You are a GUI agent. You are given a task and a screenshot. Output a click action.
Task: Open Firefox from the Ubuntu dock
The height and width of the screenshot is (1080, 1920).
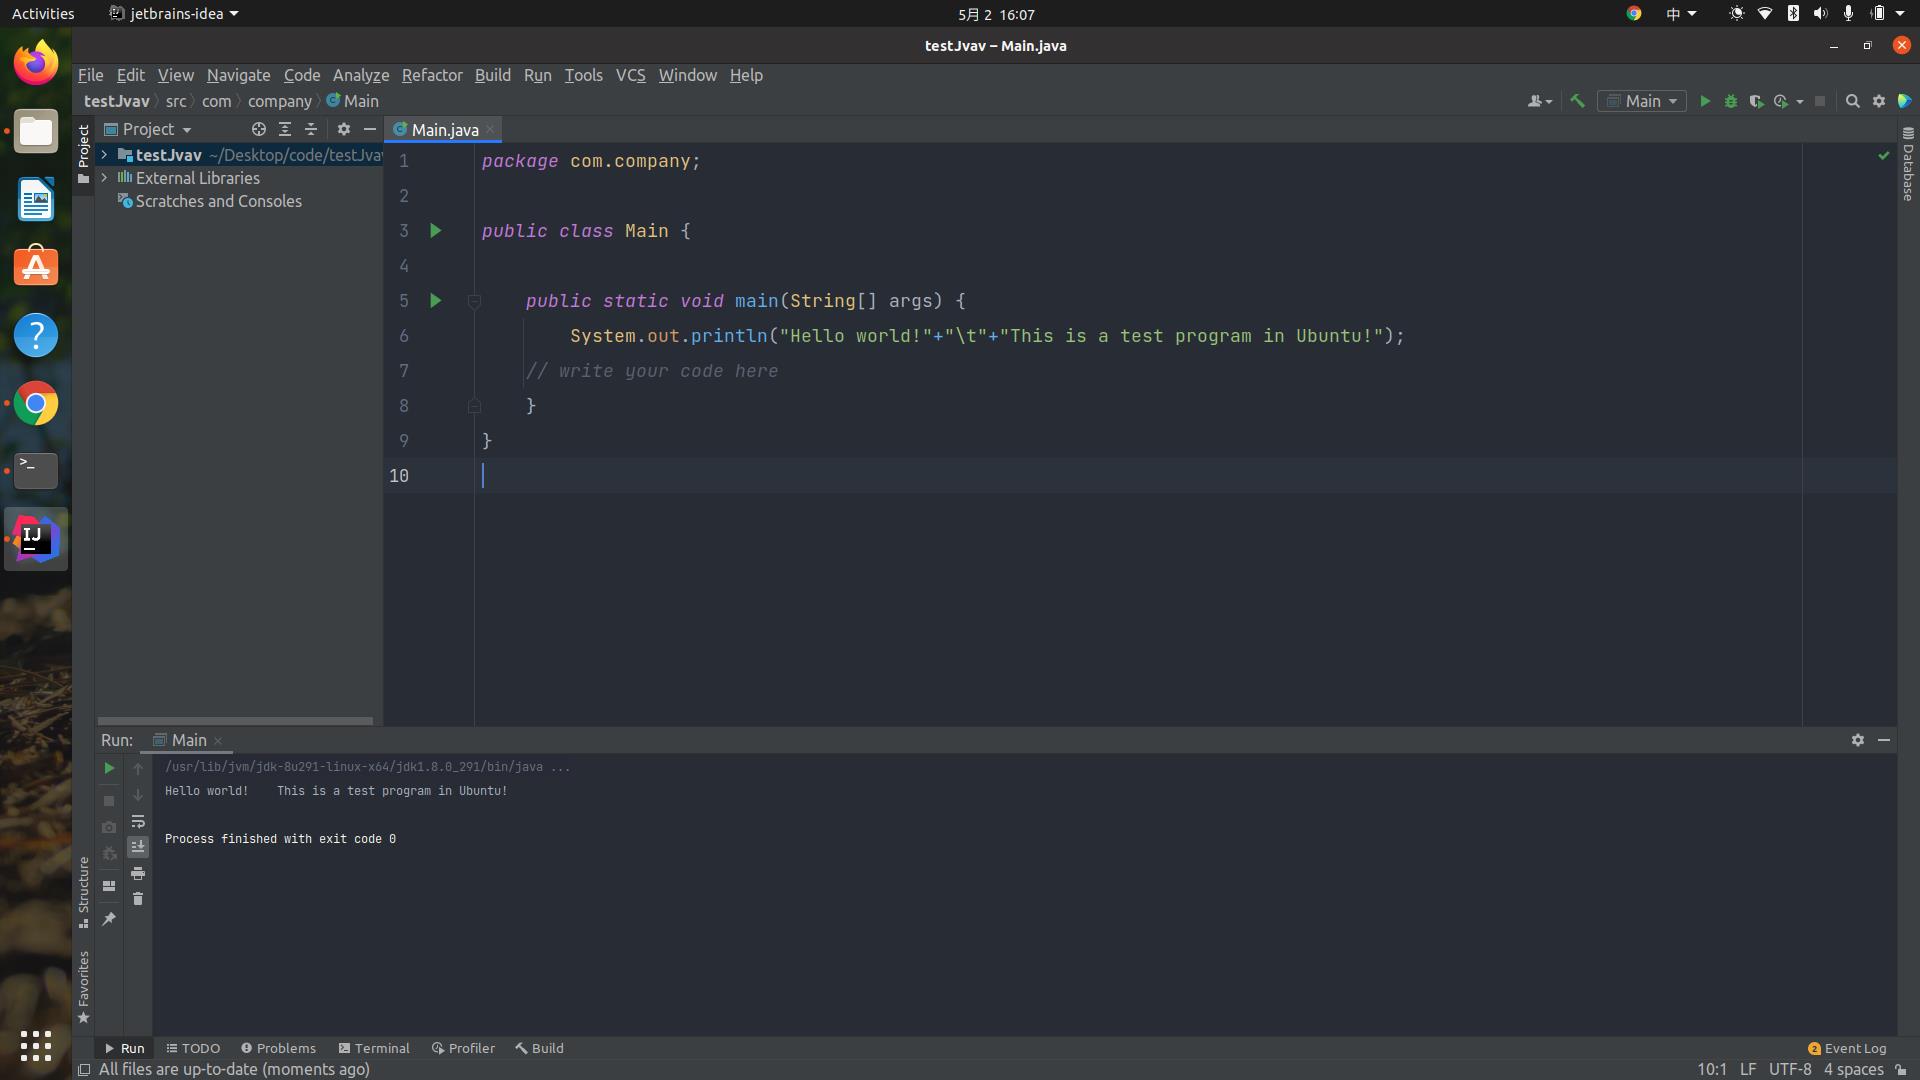tap(36, 63)
